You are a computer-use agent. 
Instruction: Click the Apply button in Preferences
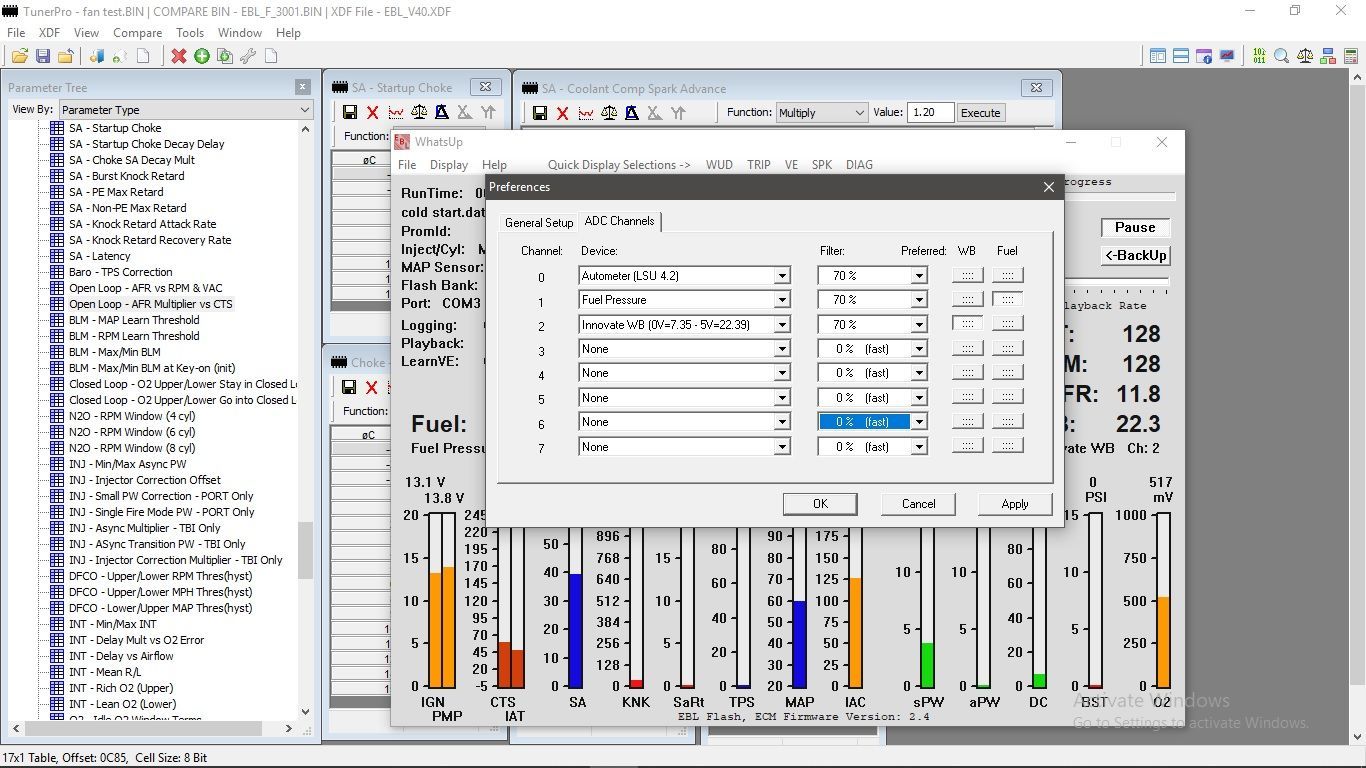pos(1014,504)
